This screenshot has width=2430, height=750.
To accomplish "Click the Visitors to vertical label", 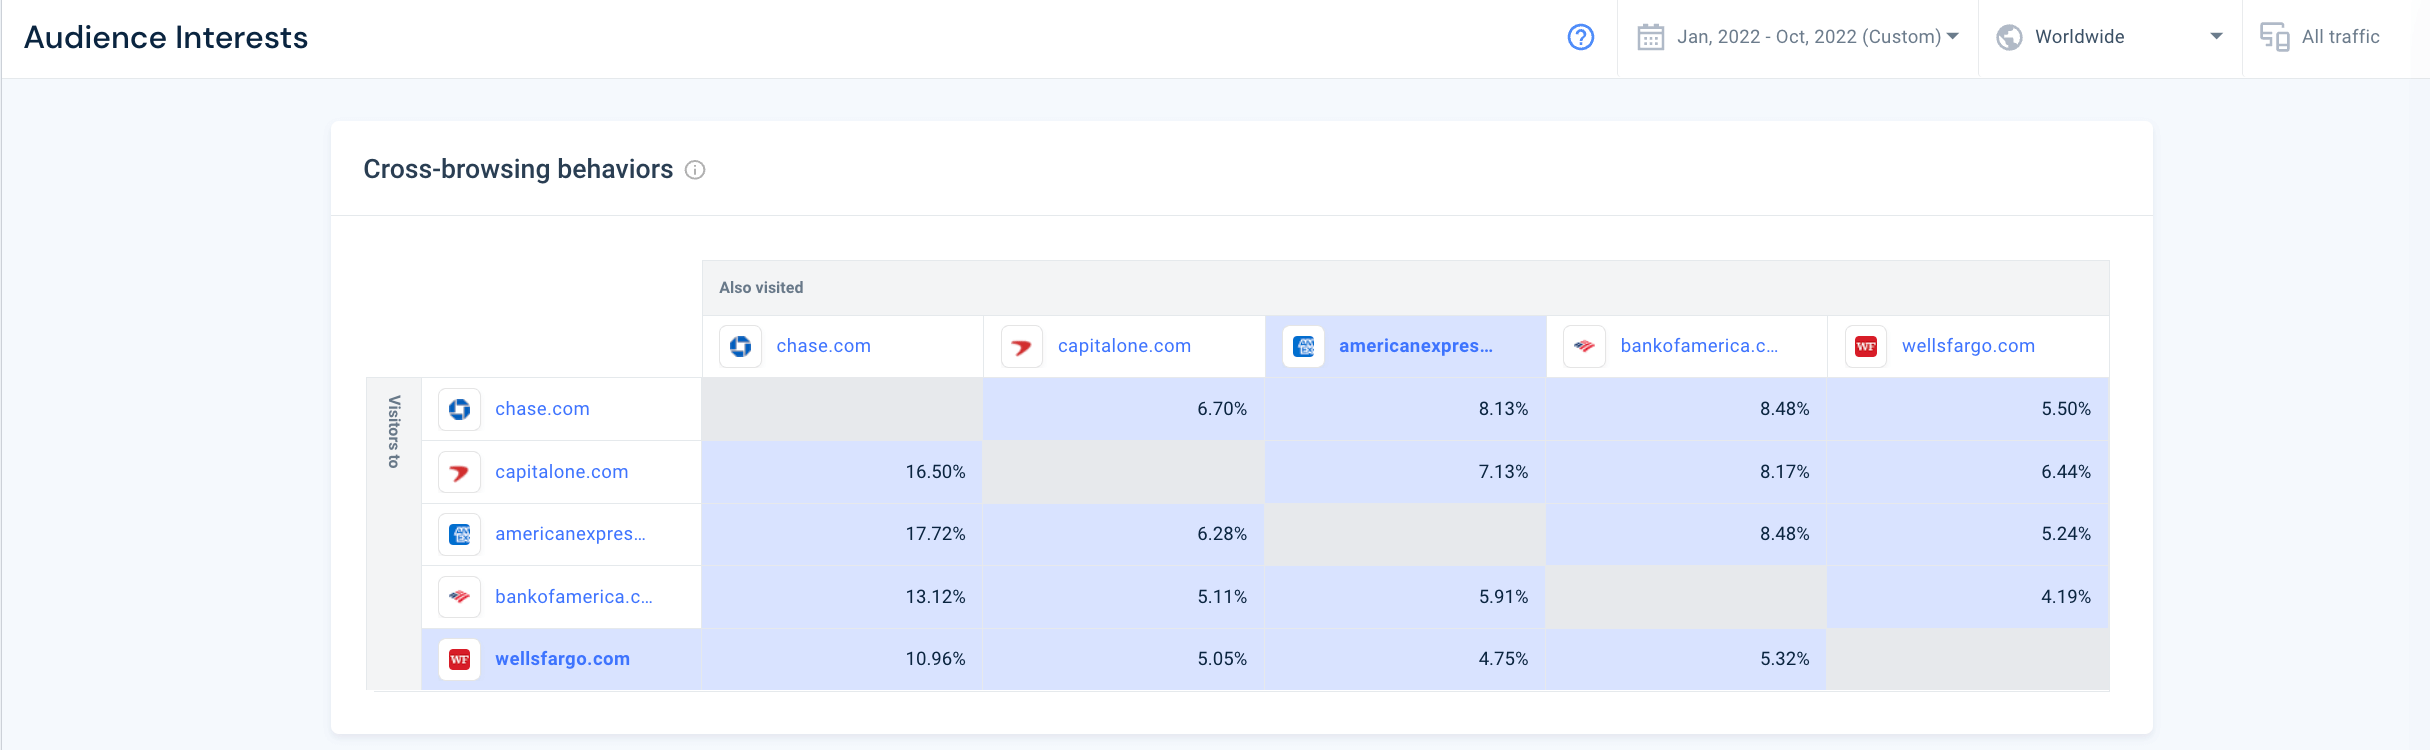I will tap(394, 431).
